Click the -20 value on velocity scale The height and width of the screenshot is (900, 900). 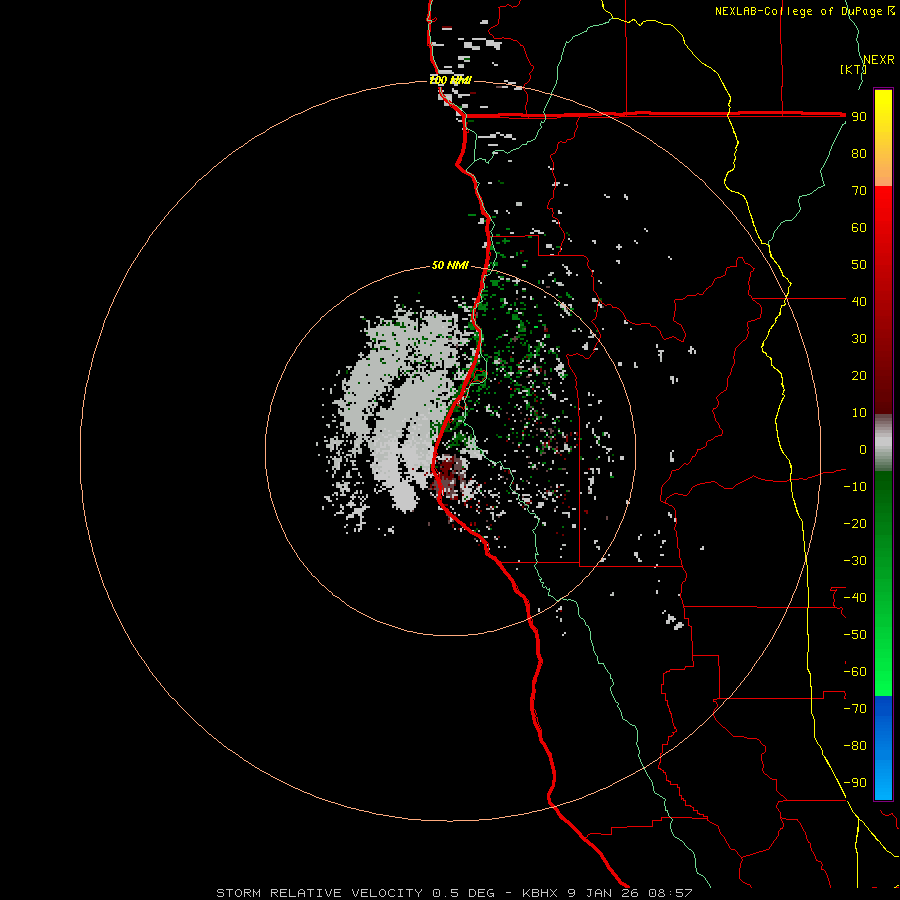pyautogui.click(x=855, y=523)
